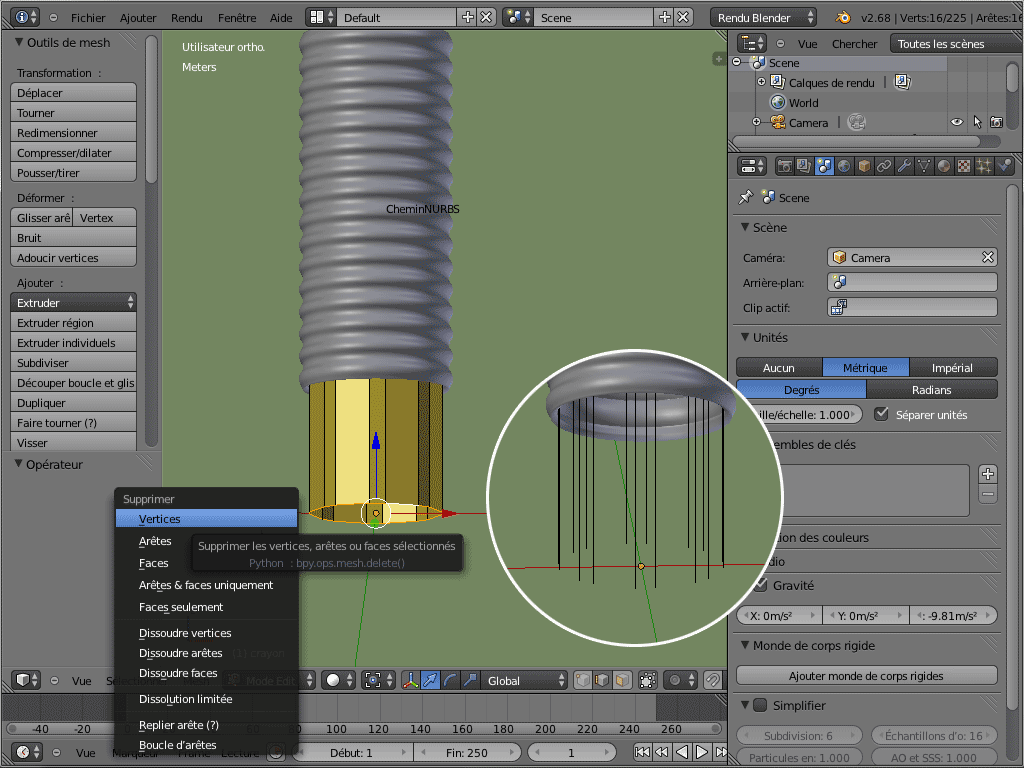Select Degrés angle units
Viewport: 1024px width, 768px height.
[x=801, y=390]
